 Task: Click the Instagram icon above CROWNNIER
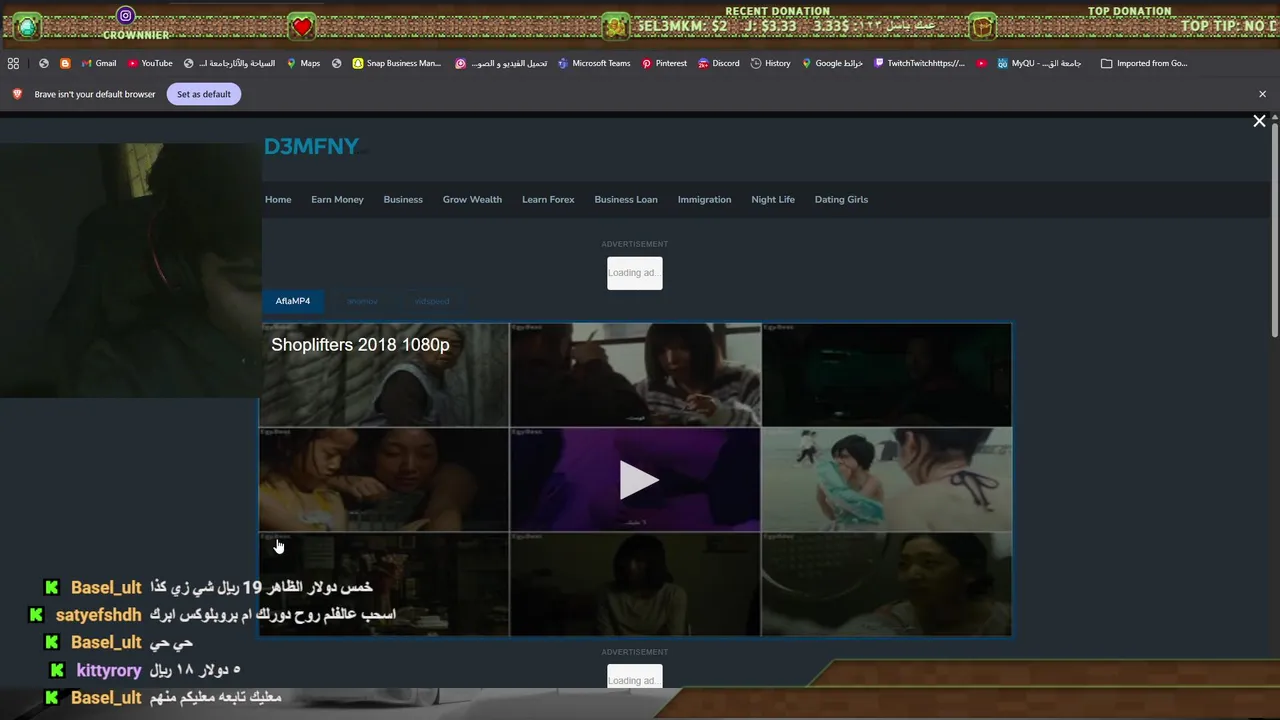pos(125,15)
